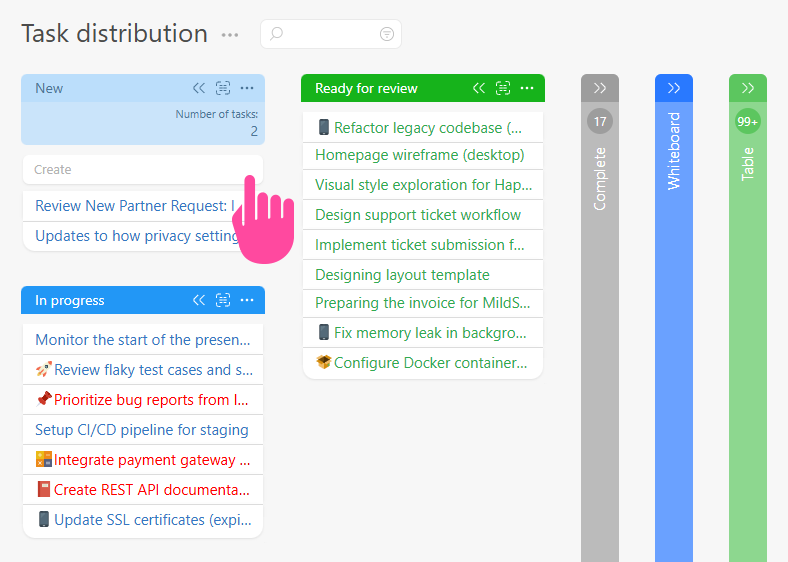This screenshot has height=562, width=788.
Task: Open Task distribution title options menu
Action: coord(230,35)
